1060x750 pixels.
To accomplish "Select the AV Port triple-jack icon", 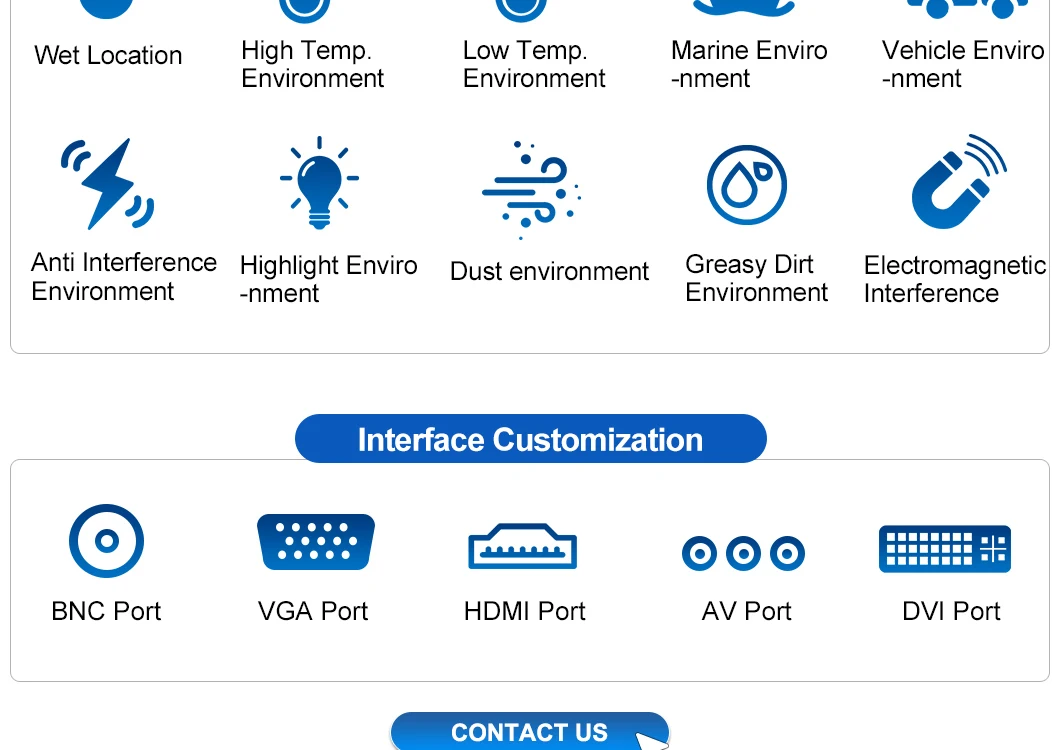I will coord(743,552).
